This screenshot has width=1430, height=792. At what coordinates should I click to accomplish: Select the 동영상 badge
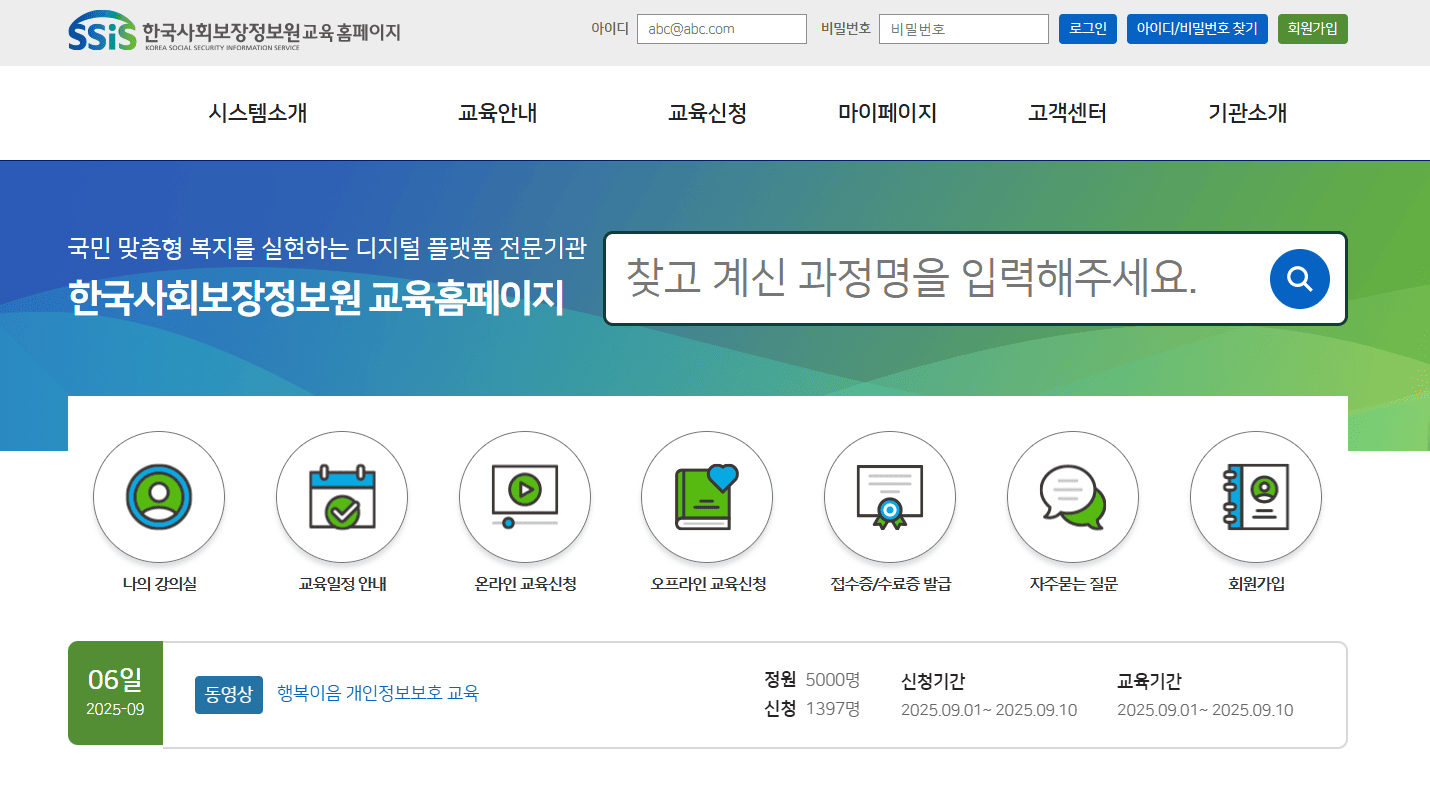pos(228,694)
